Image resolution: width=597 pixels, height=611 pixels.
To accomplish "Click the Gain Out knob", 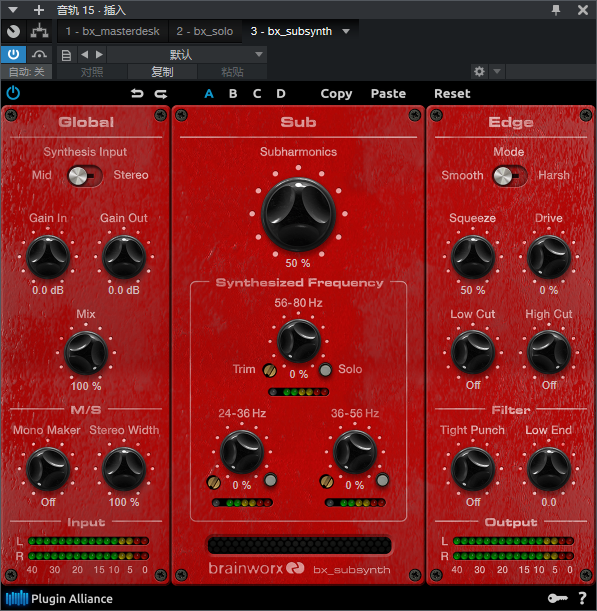I will pos(124,257).
